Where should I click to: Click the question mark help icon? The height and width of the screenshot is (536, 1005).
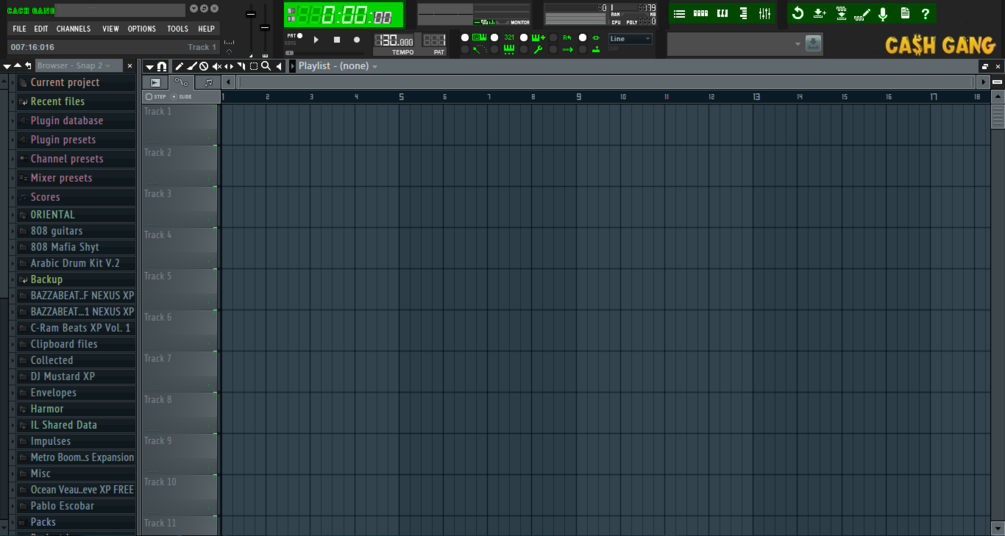(926, 13)
